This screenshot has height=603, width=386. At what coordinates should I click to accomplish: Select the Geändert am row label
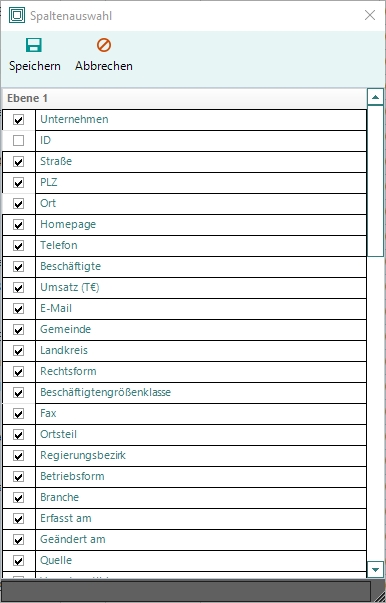coord(73,539)
